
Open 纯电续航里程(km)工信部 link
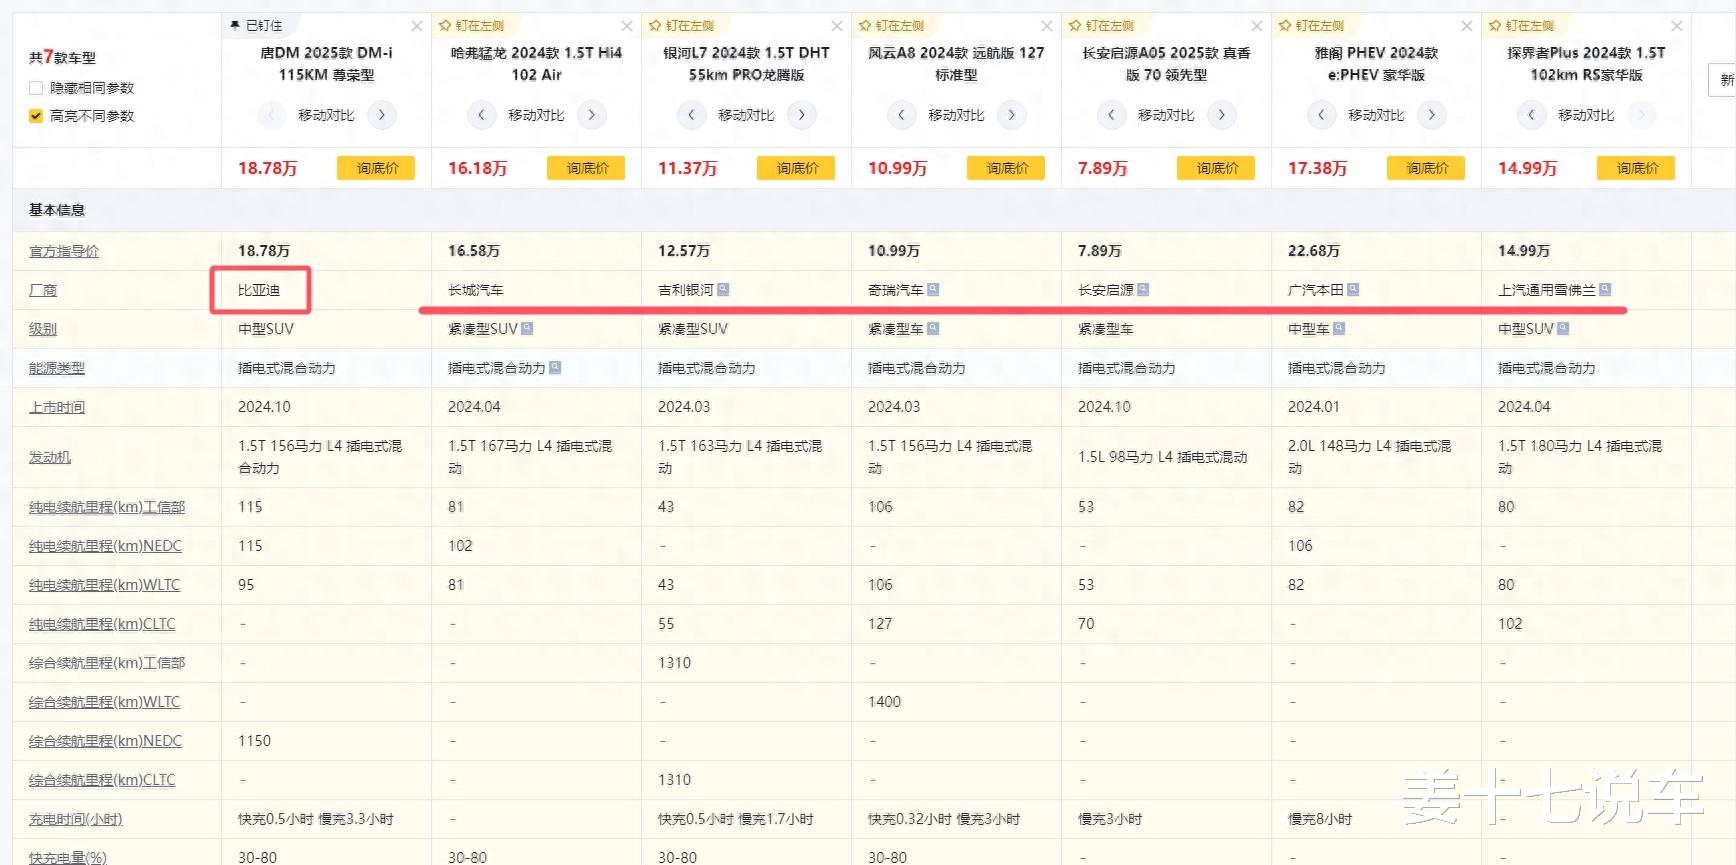point(107,507)
